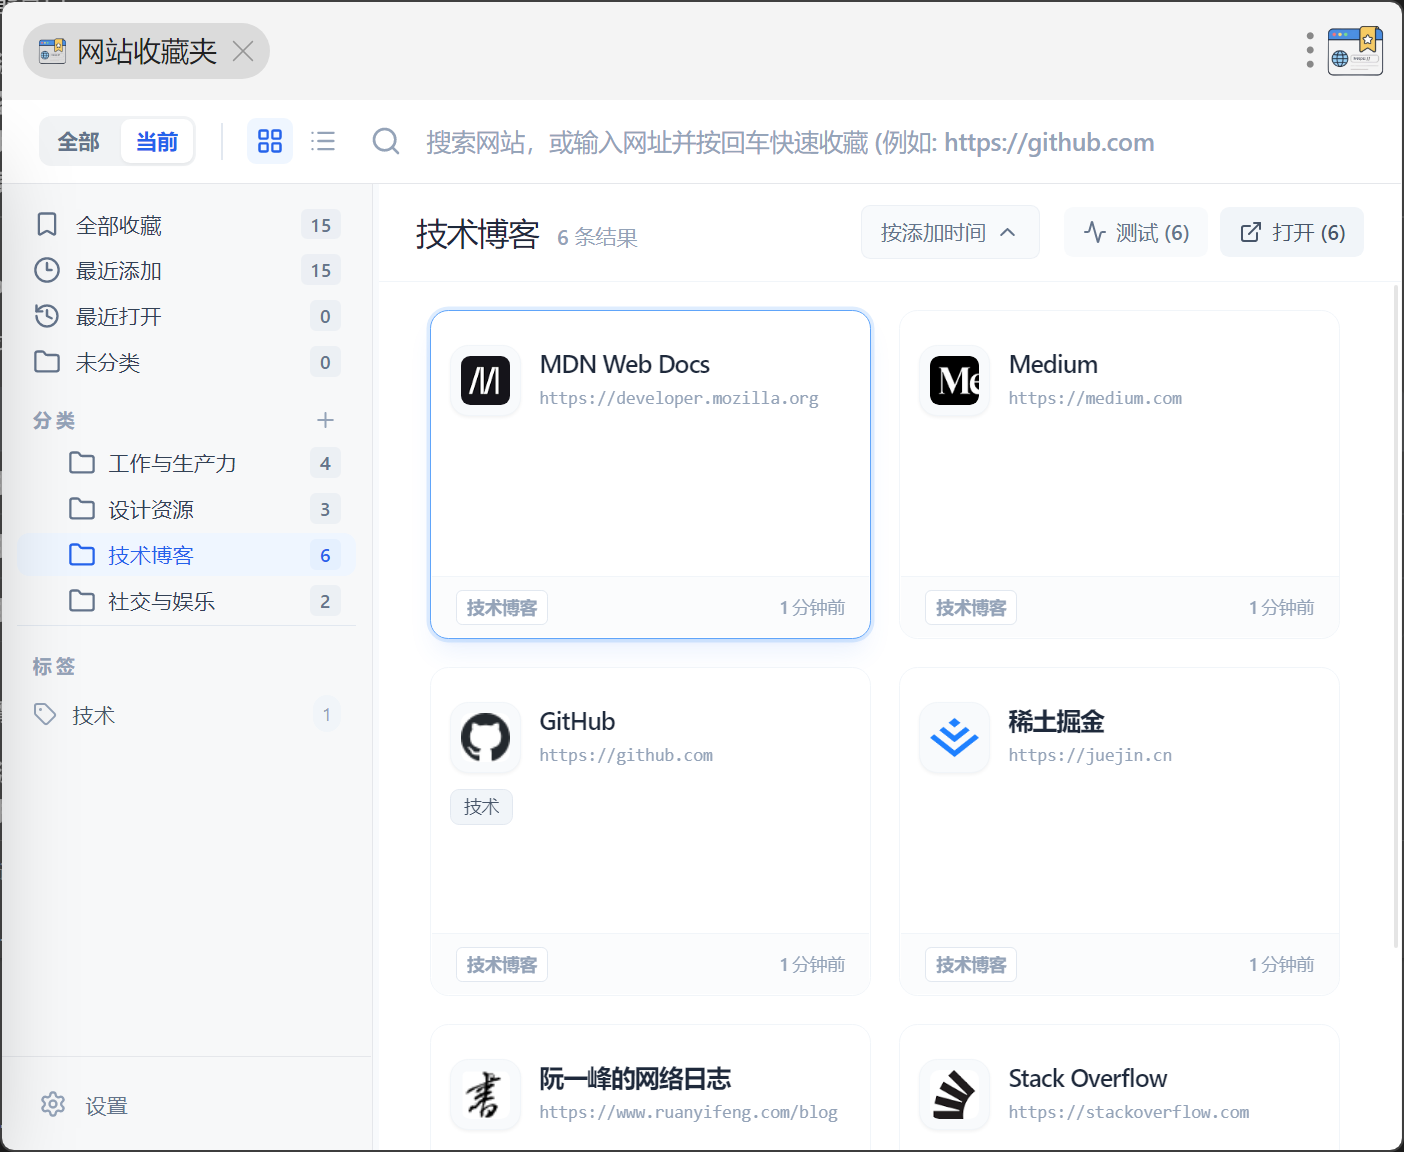Open settings via the gear icon
1404x1152 pixels.
click(x=53, y=1104)
